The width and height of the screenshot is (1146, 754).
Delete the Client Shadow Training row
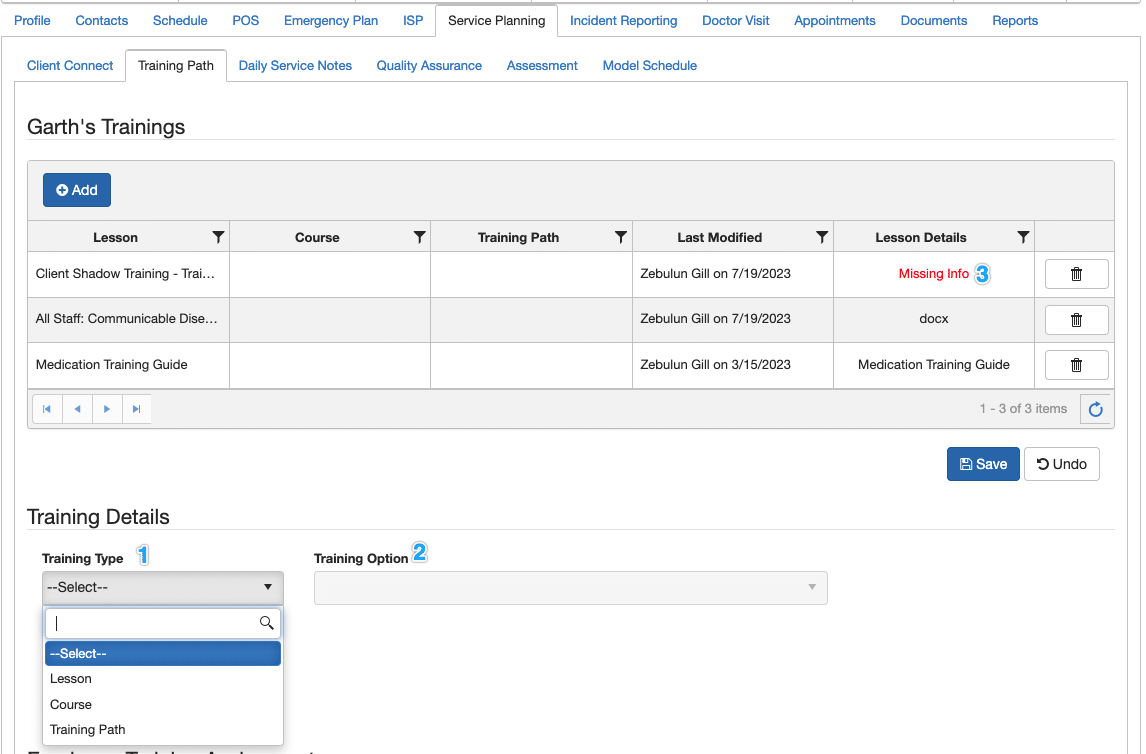point(1076,274)
